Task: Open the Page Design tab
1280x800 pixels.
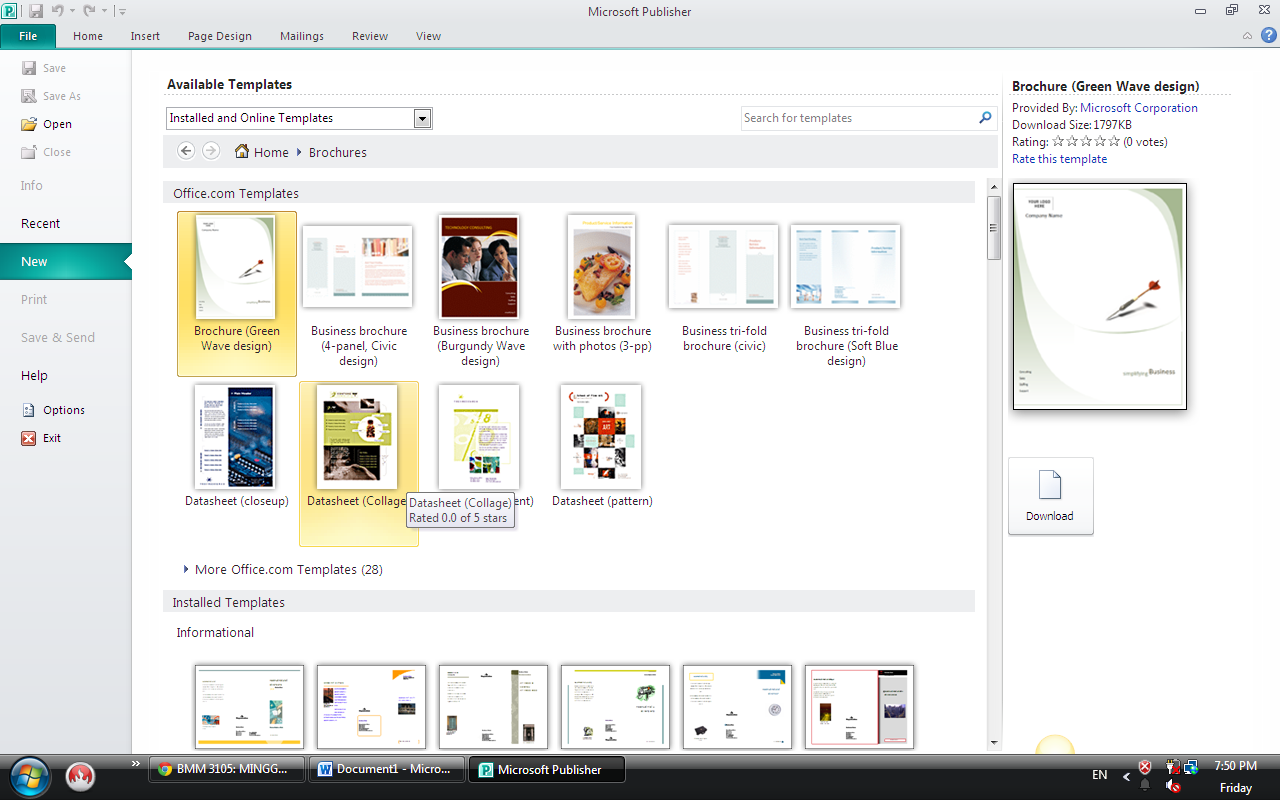Action: [220, 36]
